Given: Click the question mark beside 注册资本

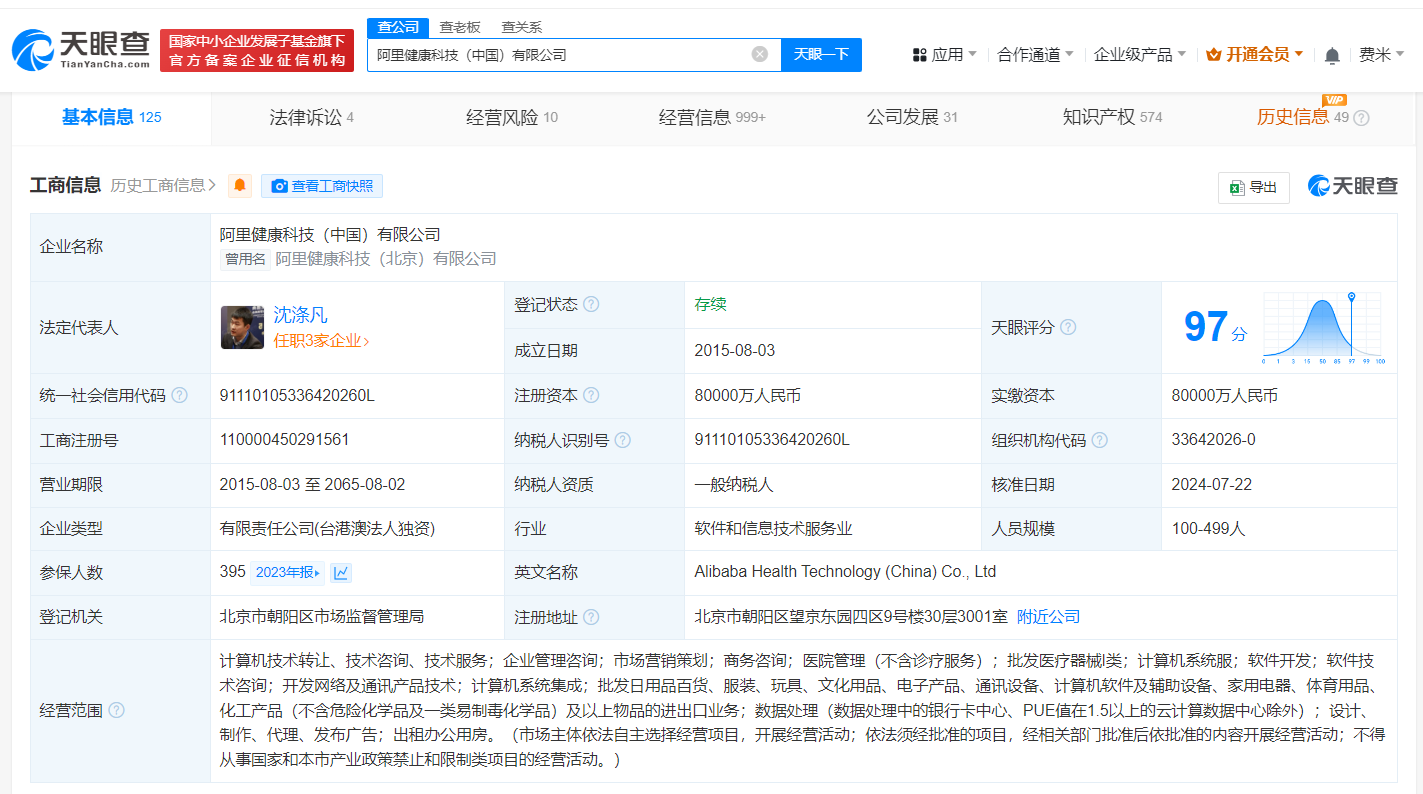Looking at the screenshot, I should click(591, 395).
